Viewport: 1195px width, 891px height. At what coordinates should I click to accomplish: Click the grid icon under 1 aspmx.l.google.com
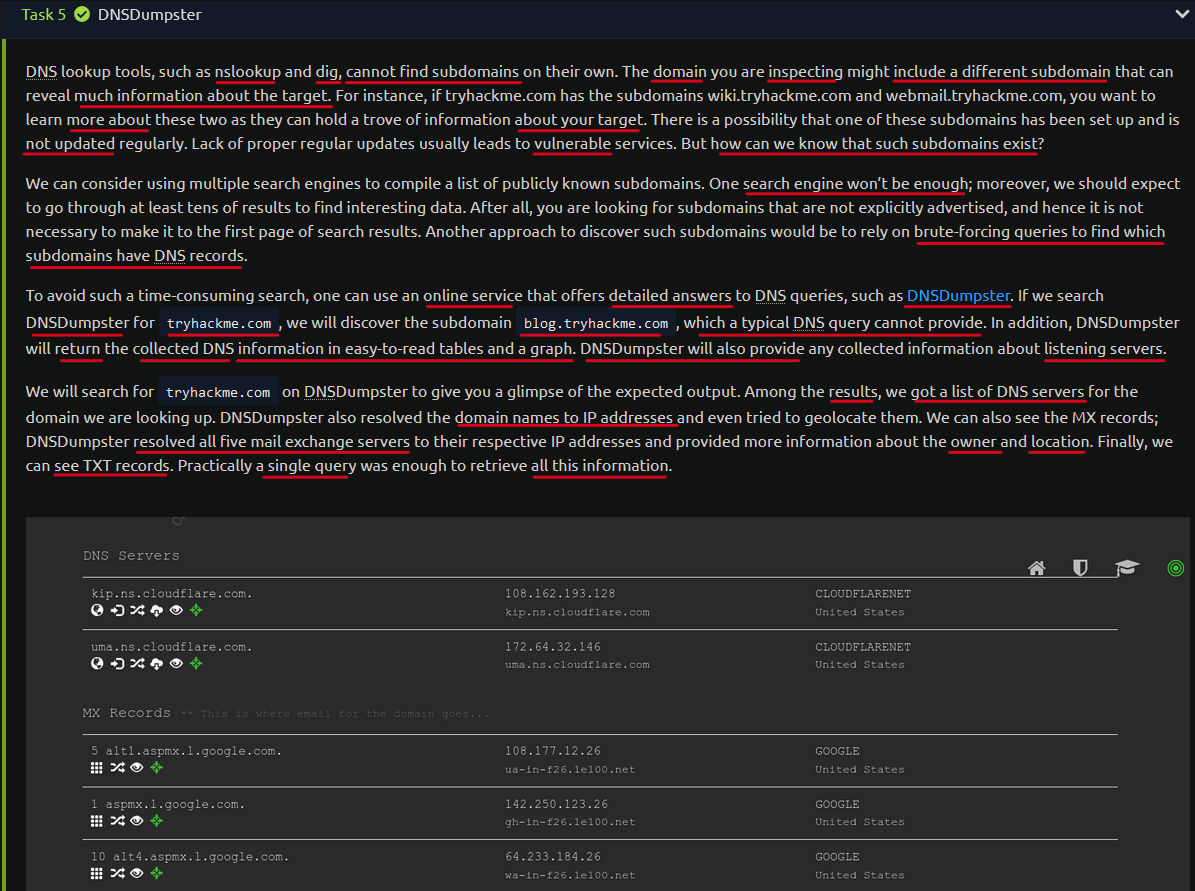96,821
